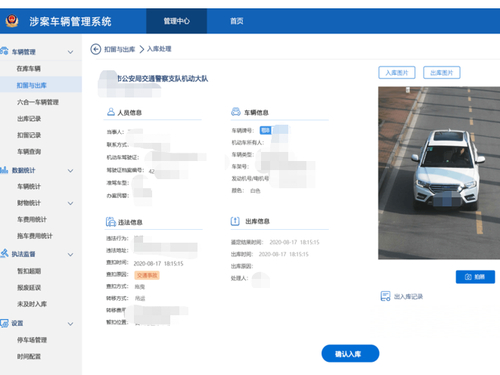
Task: Click the 出入库记录 label
Action: coord(408,296)
